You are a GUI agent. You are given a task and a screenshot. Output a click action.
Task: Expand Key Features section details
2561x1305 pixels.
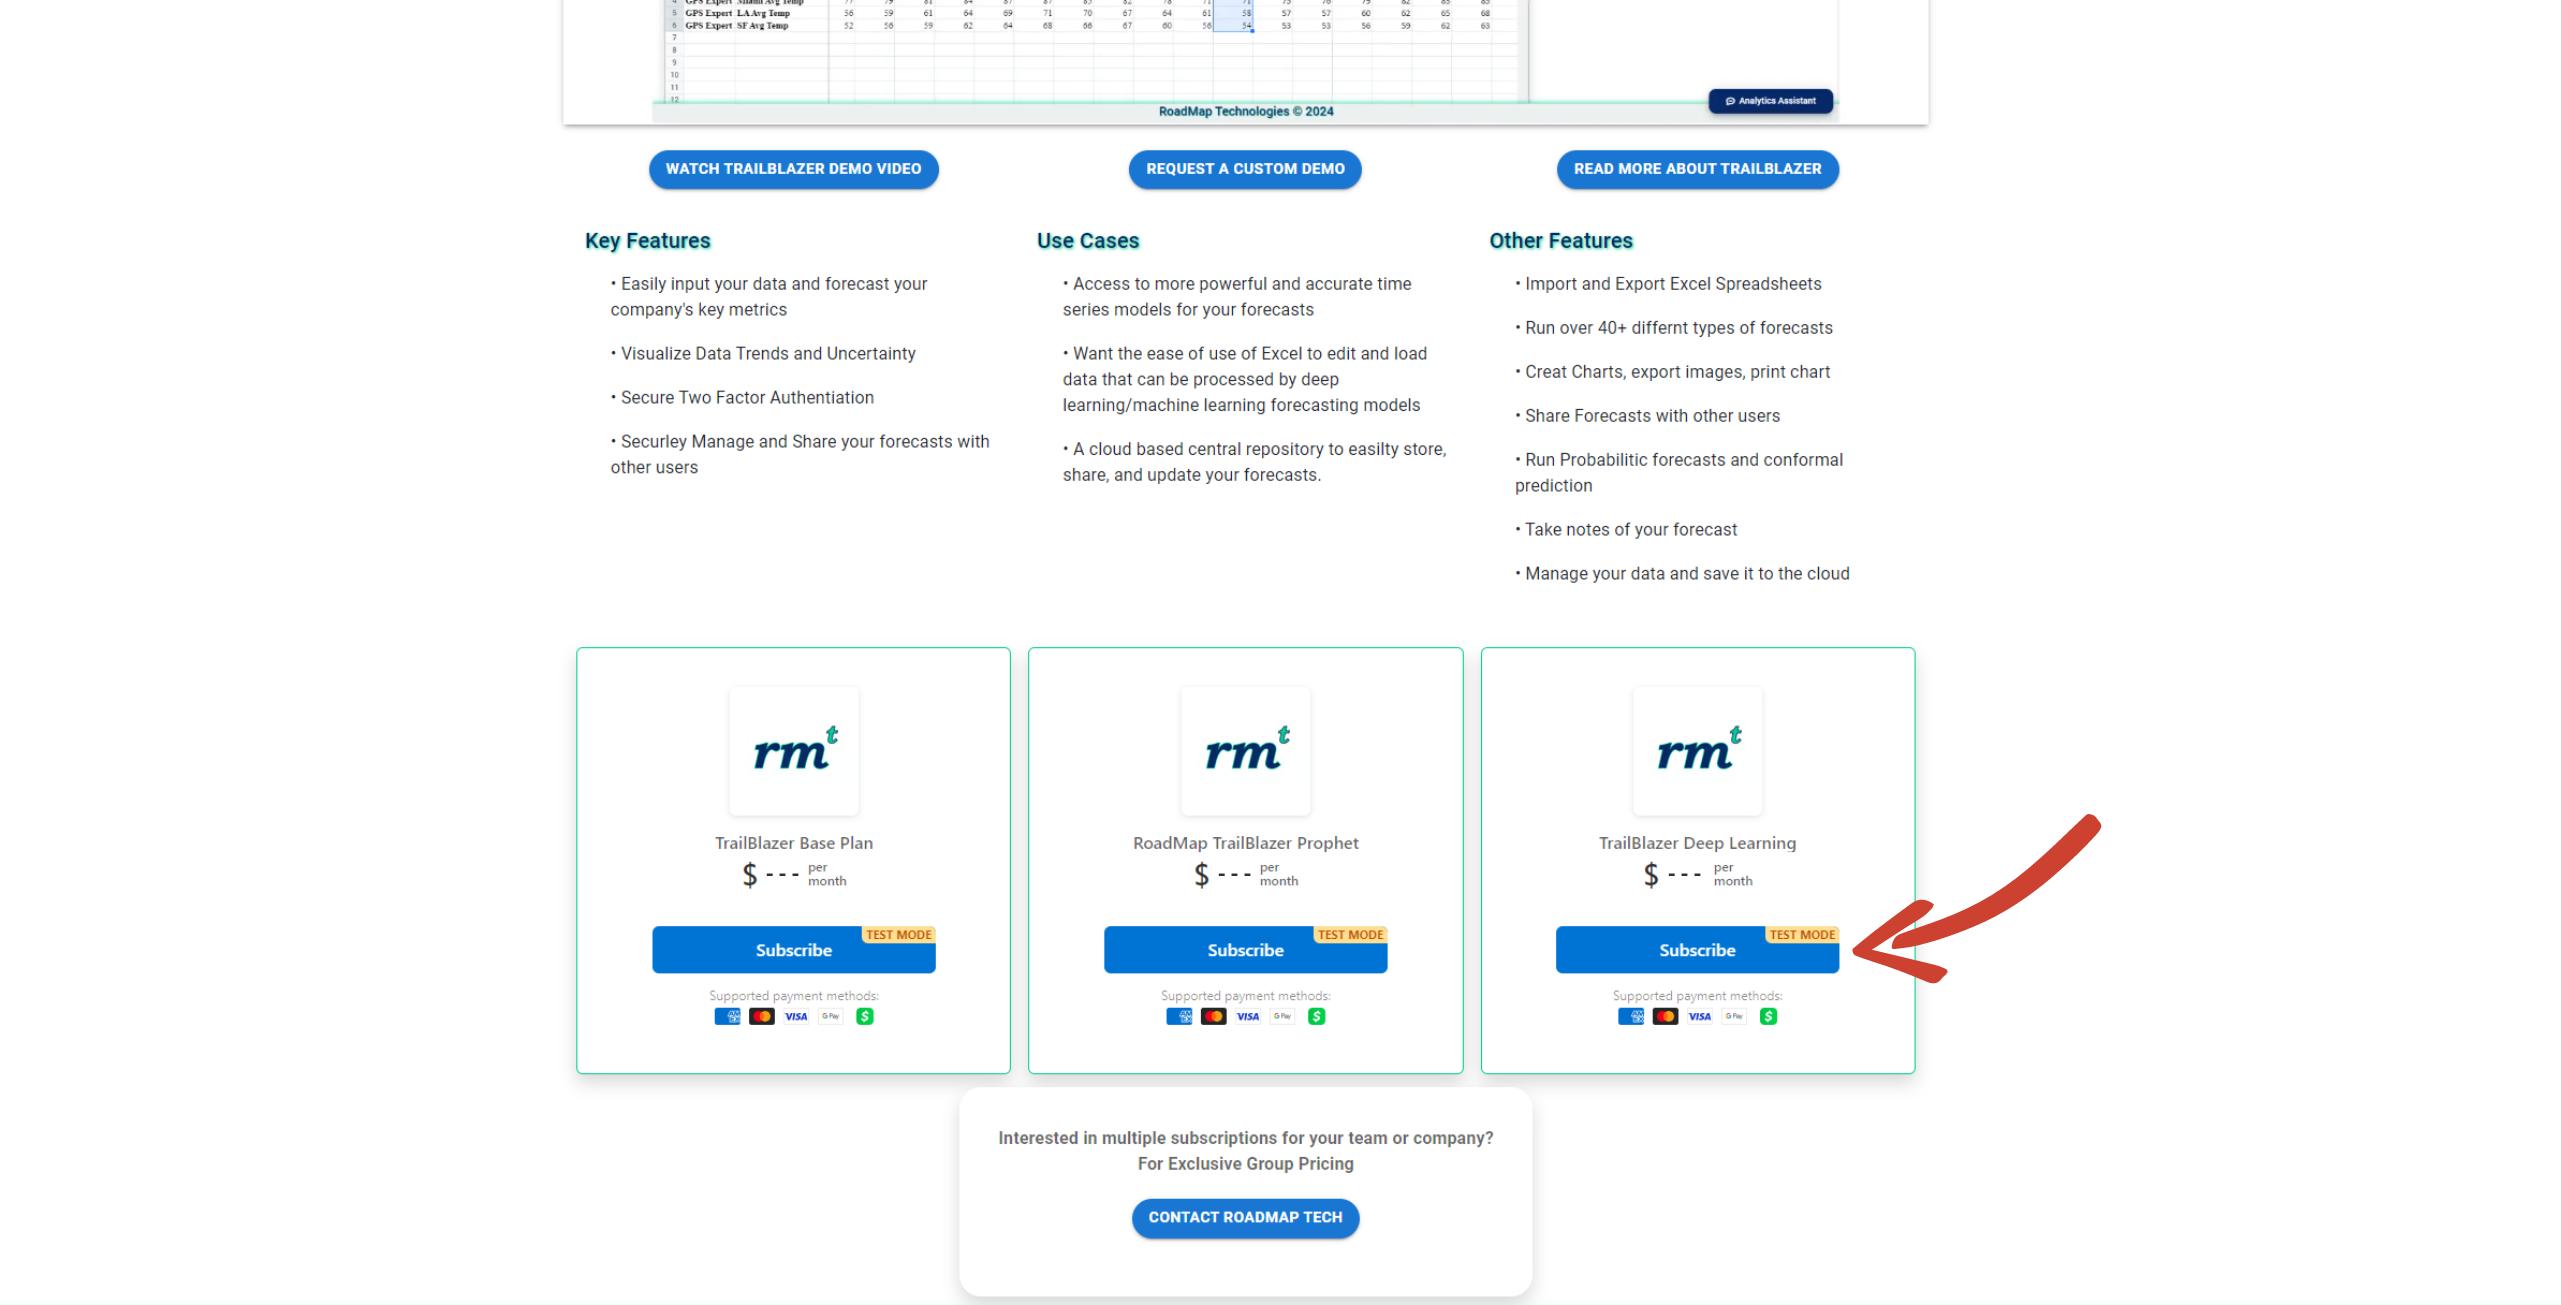pyautogui.click(x=649, y=240)
